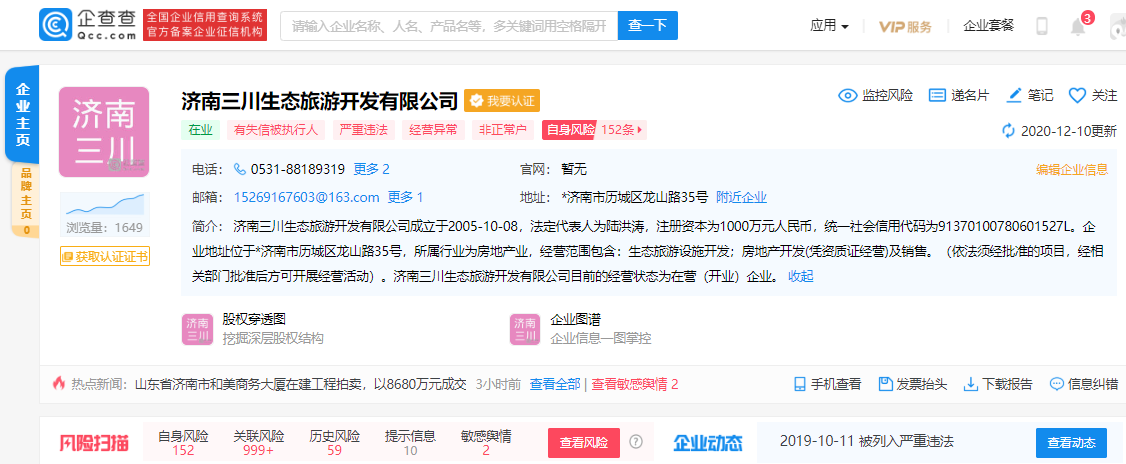This screenshot has height=464, width=1126.
Task: Click the 下载报告 download icon
Action: [970, 384]
